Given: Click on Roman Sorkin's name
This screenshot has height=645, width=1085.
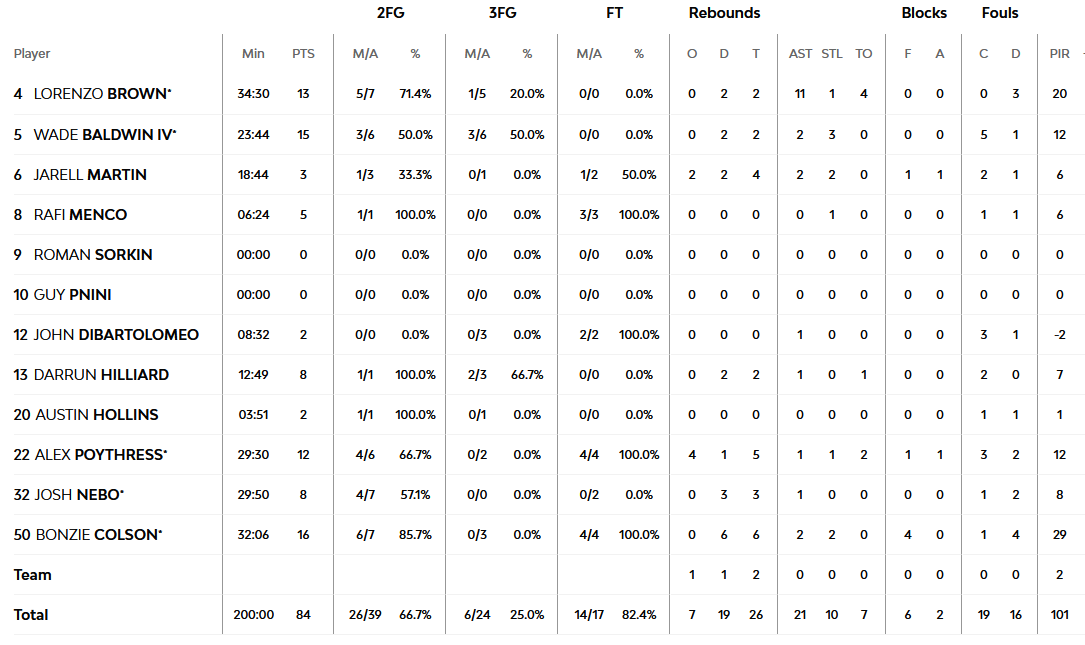Looking at the screenshot, I should click(x=93, y=254).
